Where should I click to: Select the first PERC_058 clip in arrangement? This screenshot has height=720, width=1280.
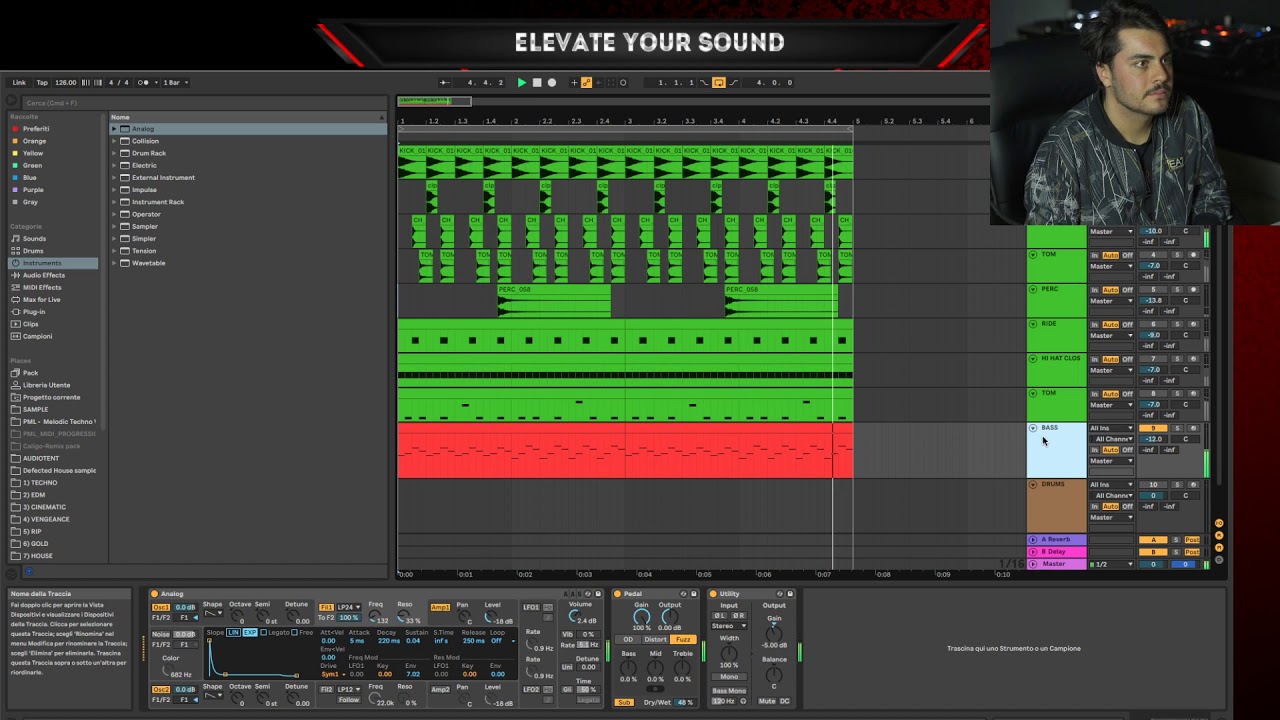tap(554, 300)
